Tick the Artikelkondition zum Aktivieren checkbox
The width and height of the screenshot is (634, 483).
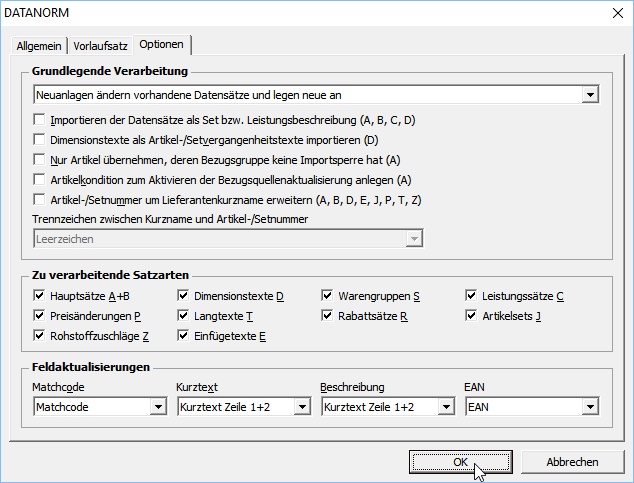tap(40, 180)
